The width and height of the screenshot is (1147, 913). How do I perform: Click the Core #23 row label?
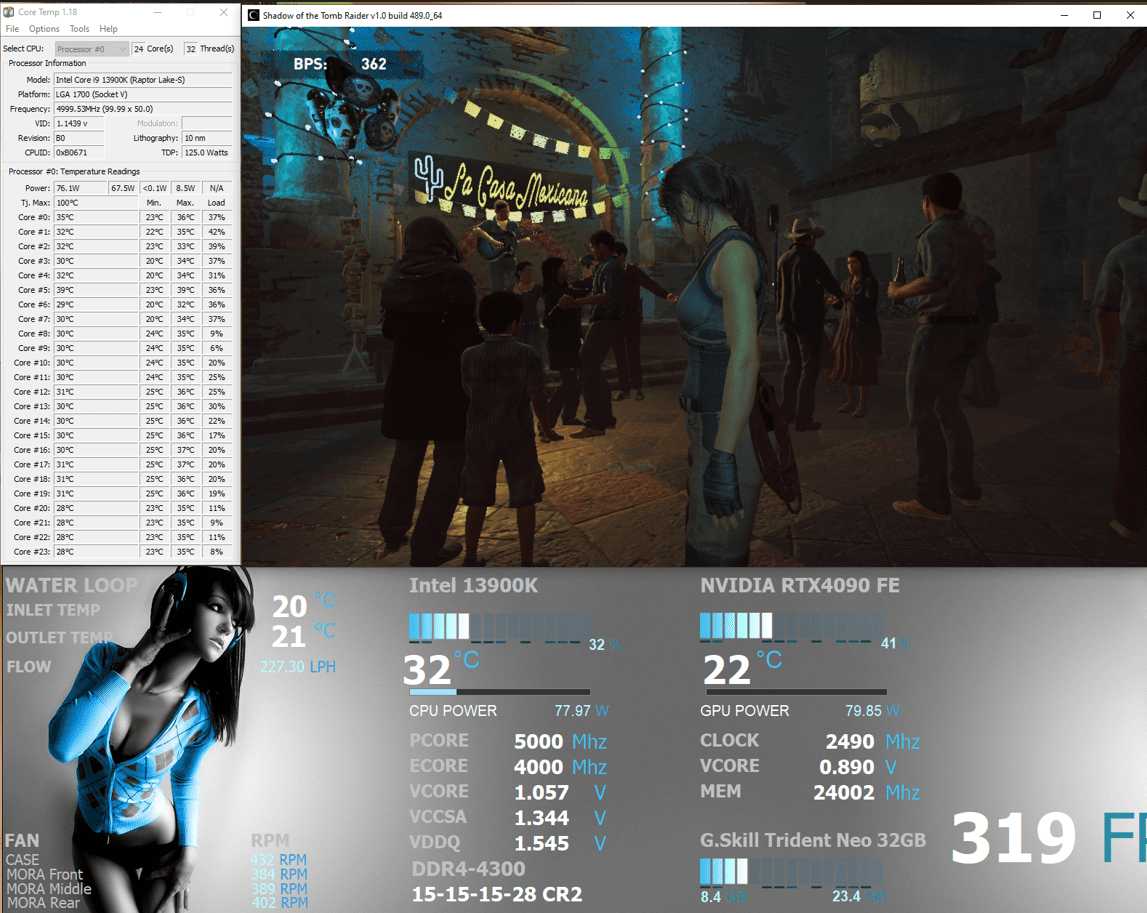[x=31, y=552]
